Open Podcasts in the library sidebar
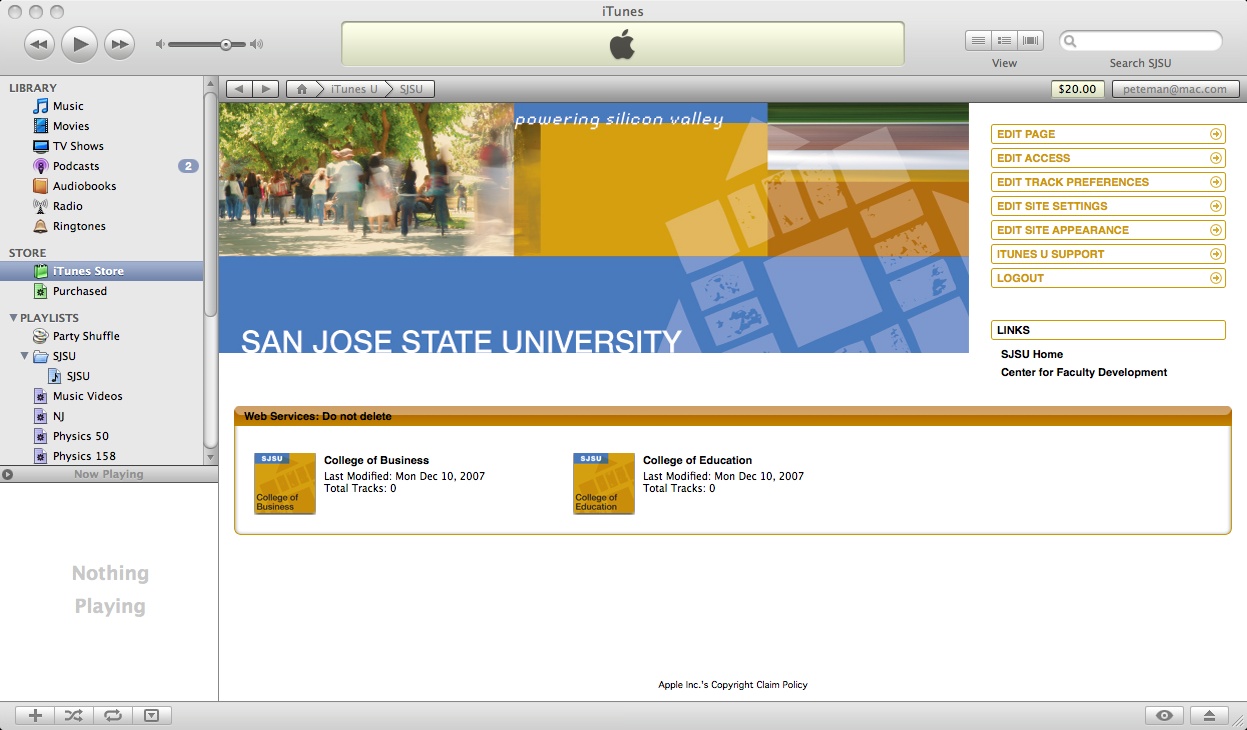Viewport: 1247px width, 730px height. click(x=76, y=166)
